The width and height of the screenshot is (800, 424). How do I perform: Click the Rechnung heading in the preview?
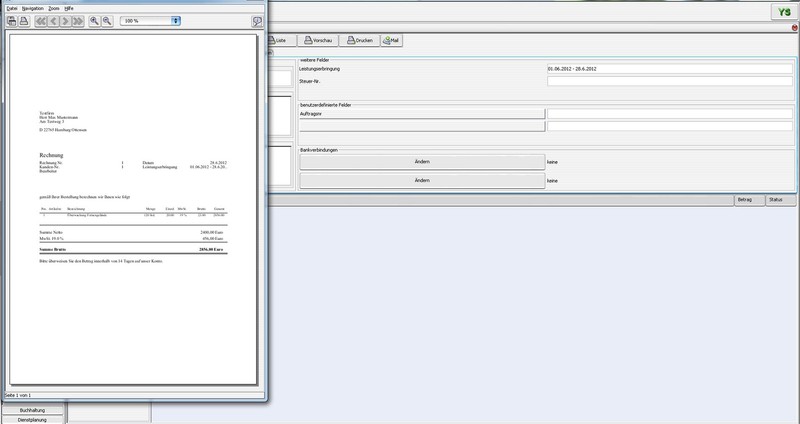(x=52, y=155)
